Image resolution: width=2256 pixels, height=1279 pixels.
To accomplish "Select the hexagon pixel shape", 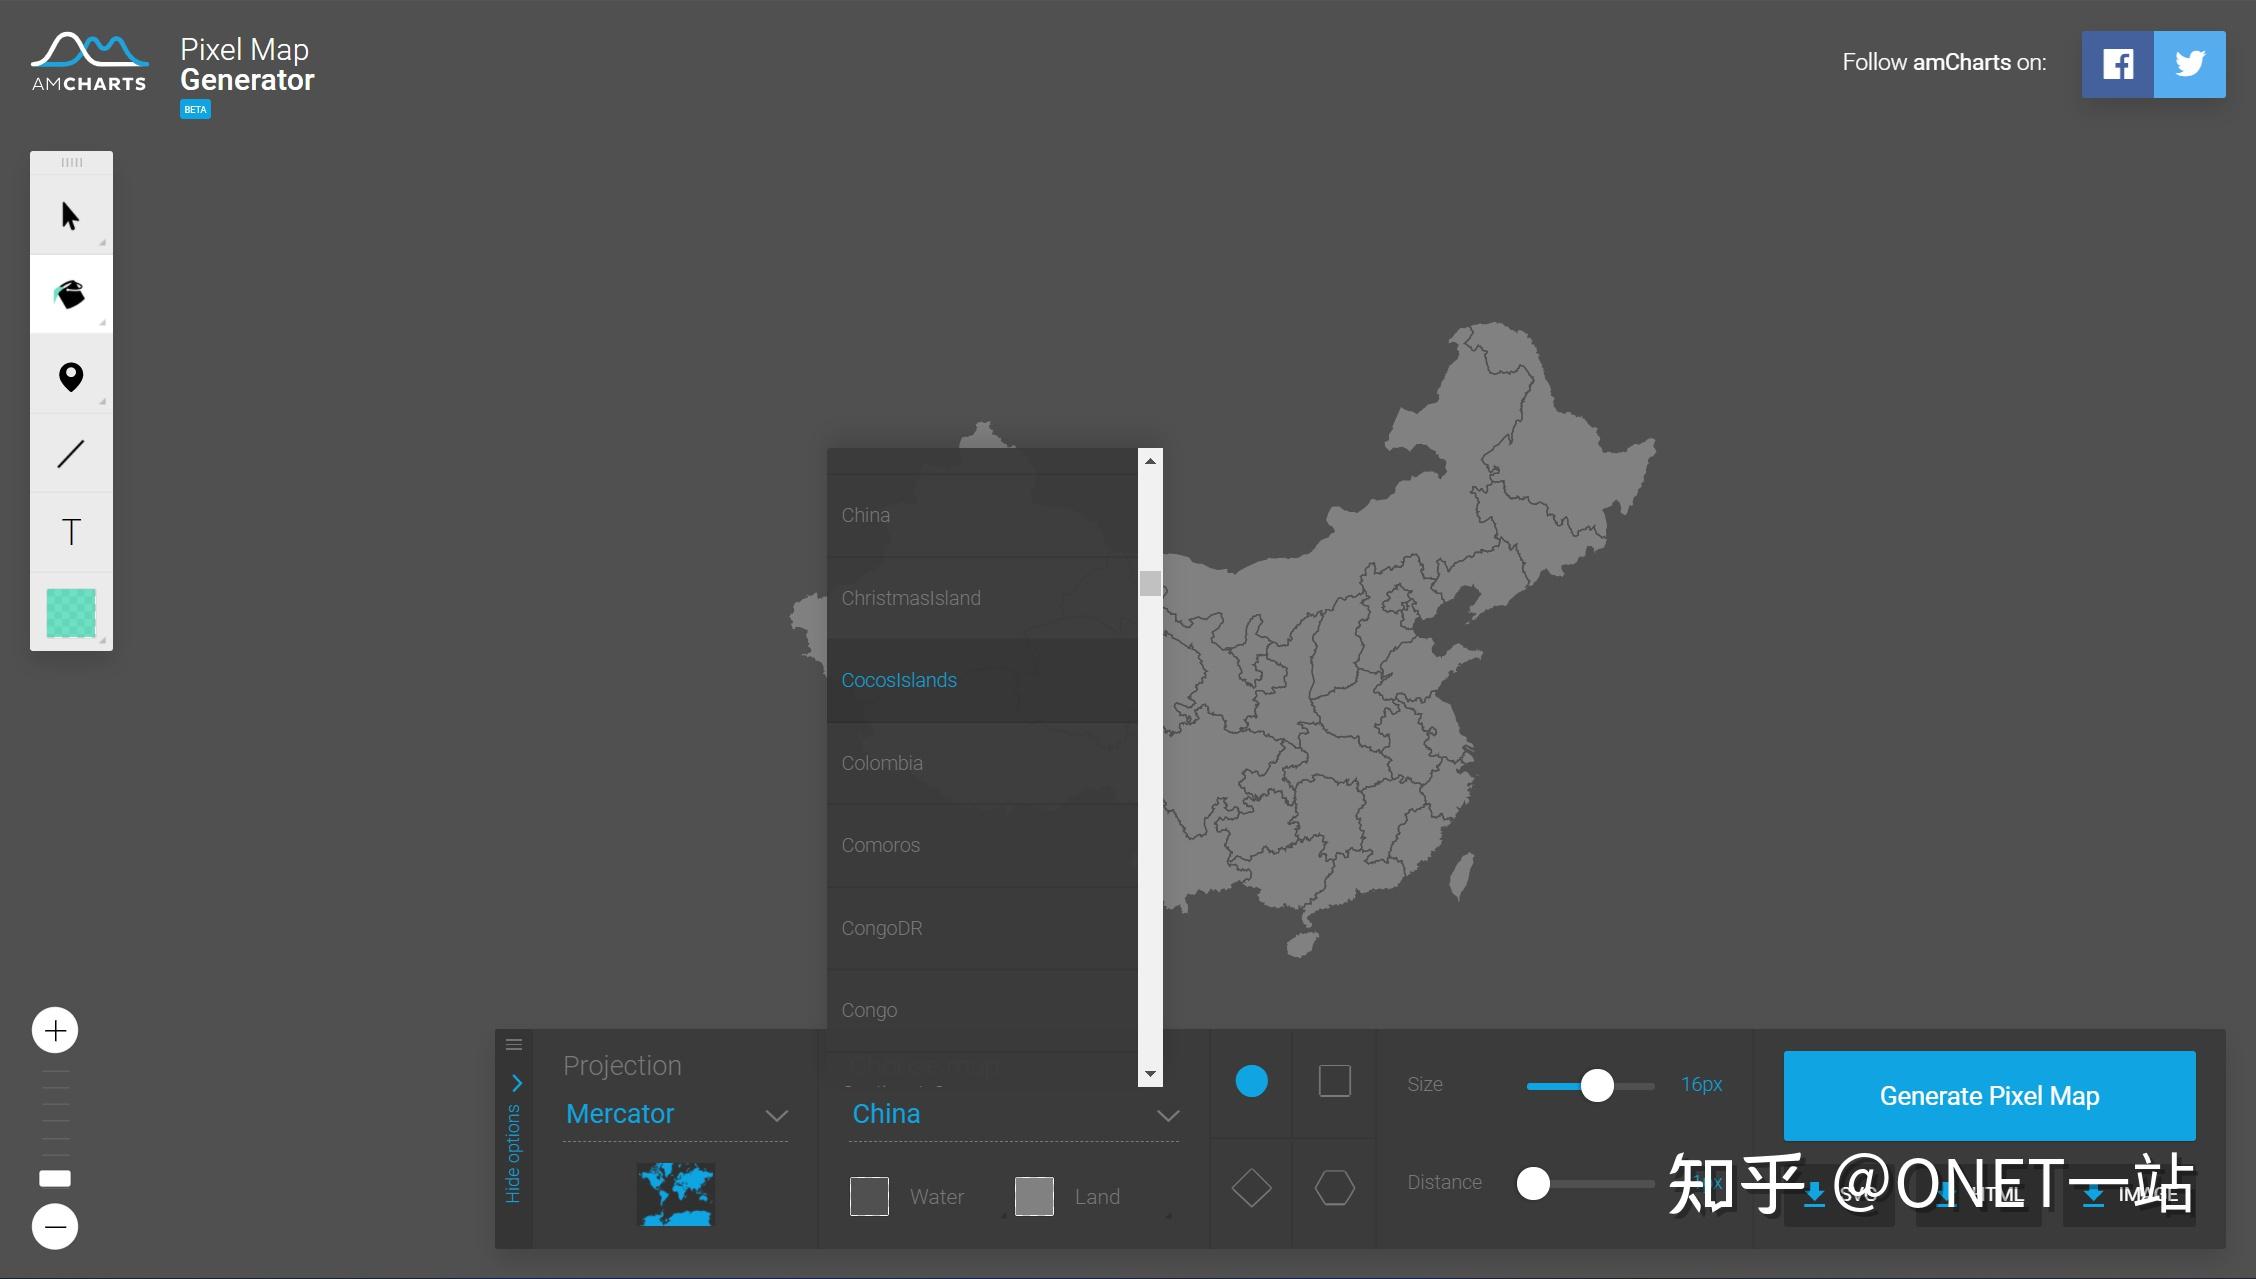I will [x=1335, y=1188].
